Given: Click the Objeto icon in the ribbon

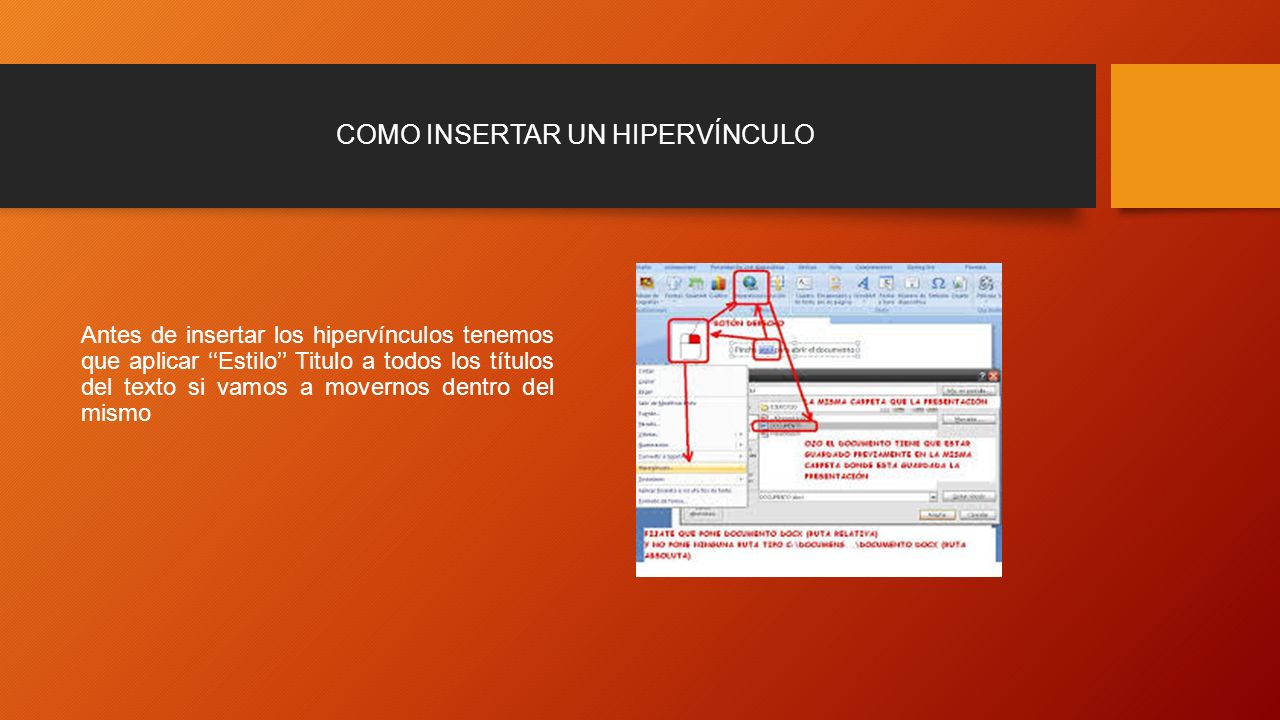Looking at the screenshot, I should [959, 283].
